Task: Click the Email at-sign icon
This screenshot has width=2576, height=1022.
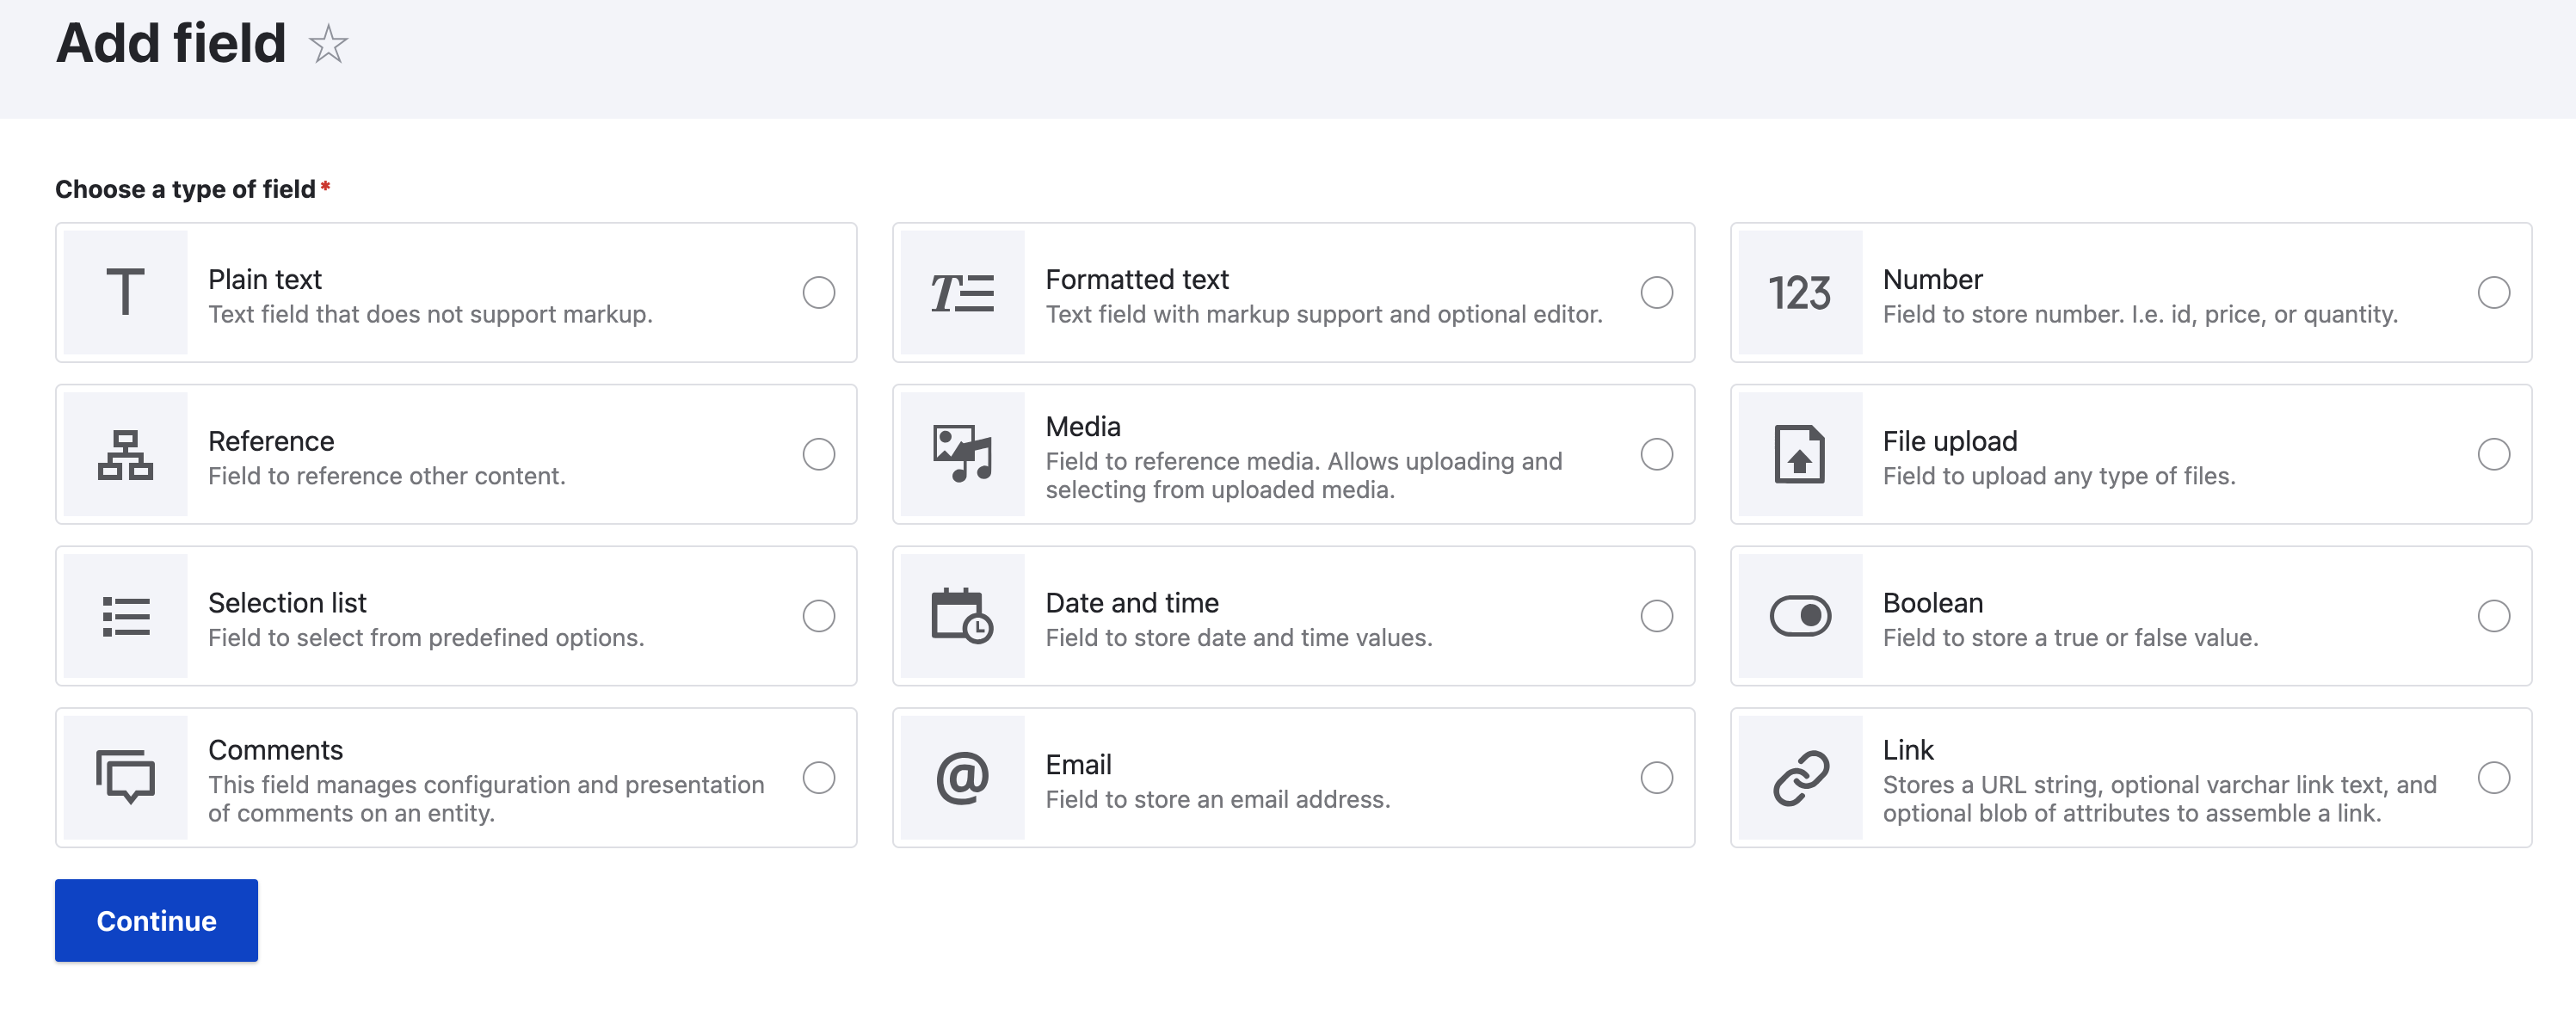Action: [962, 777]
